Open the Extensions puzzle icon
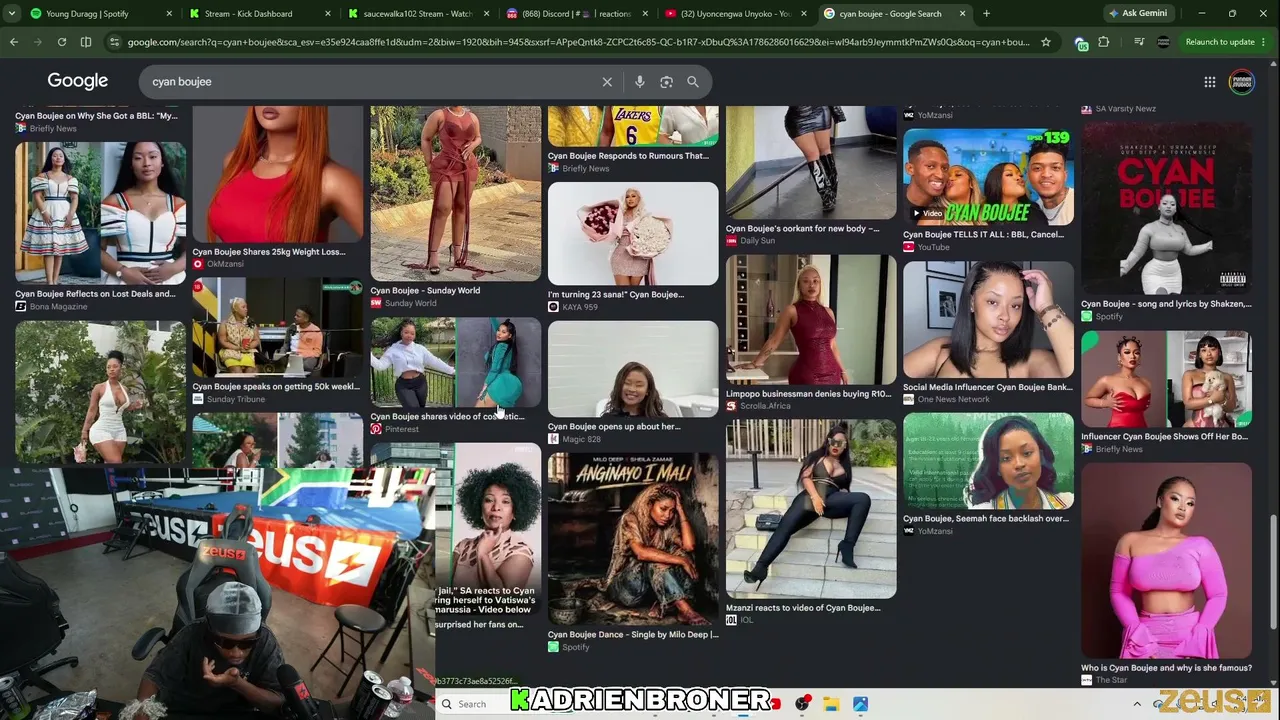1280x720 pixels. coord(1104,42)
